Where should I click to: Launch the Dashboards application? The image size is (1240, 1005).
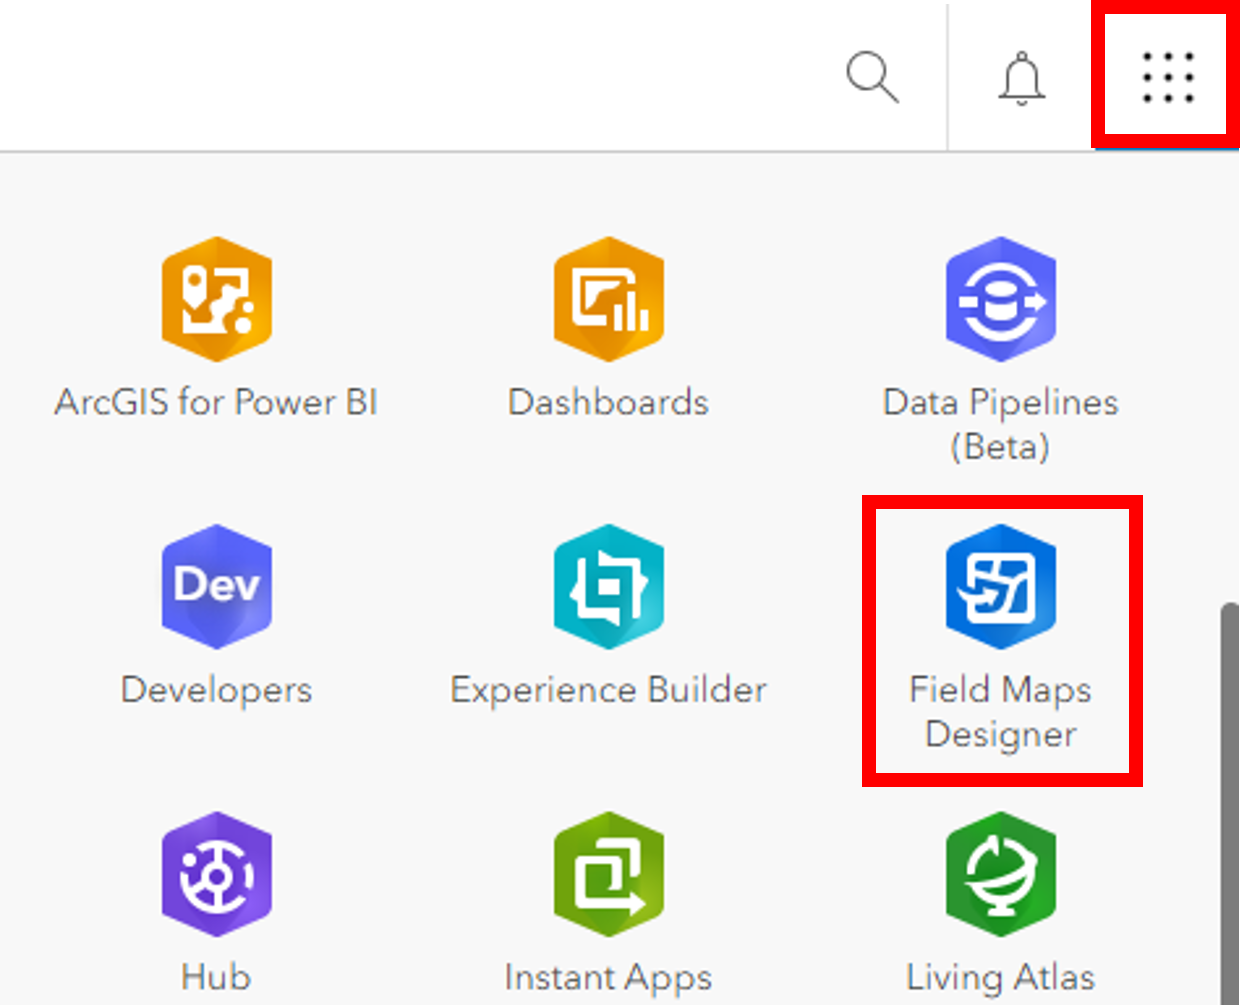(608, 300)
